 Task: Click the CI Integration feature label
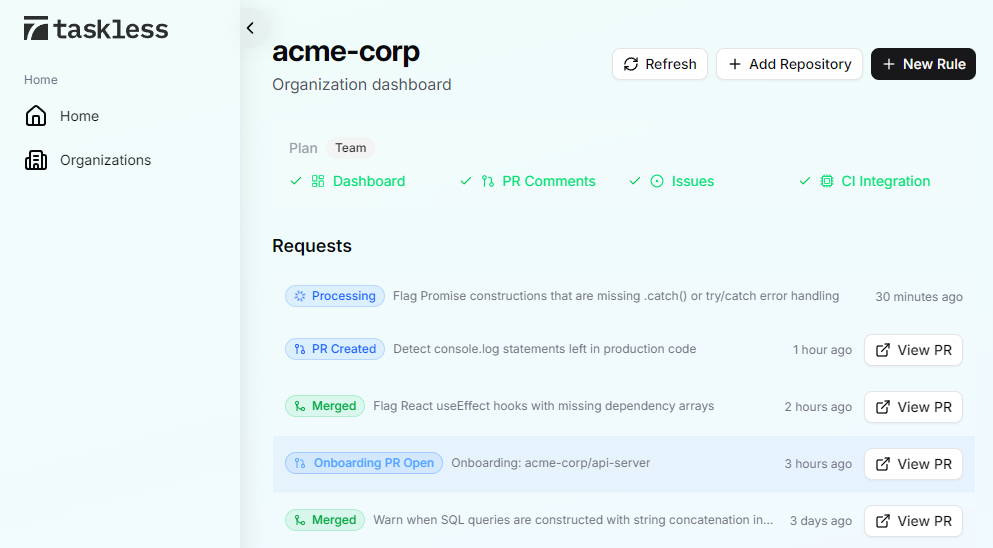tap(885, 181)
